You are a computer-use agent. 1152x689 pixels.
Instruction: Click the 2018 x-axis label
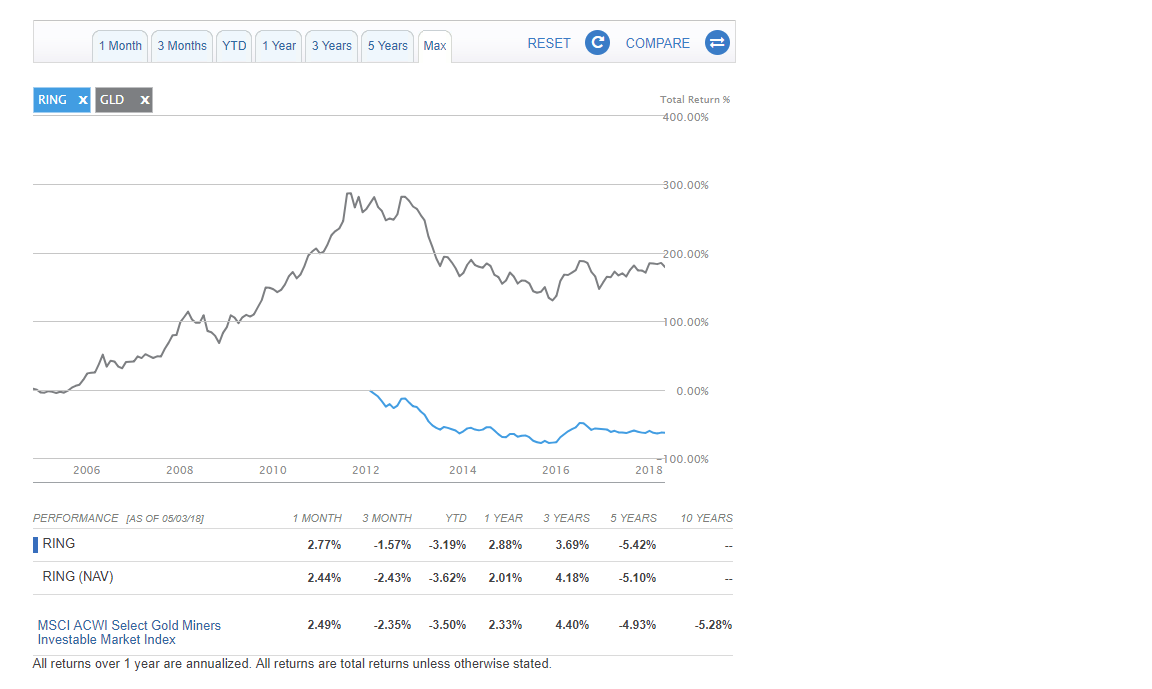(649, 470)
